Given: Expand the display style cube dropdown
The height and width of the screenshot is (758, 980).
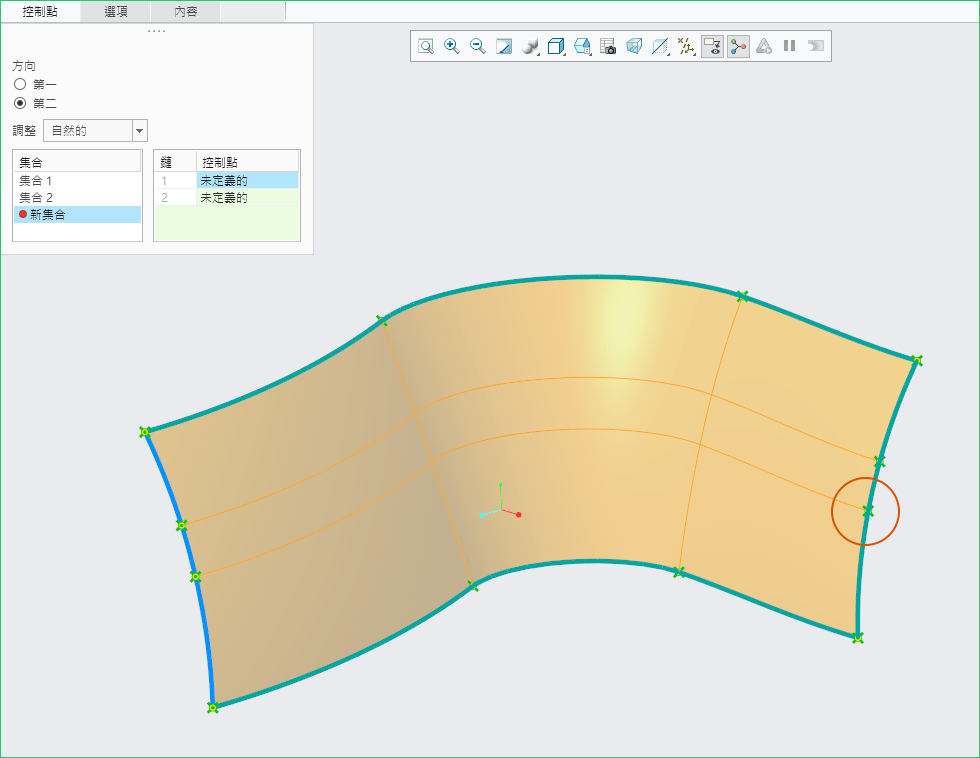Looking at the screenshot, I should 557,46.
